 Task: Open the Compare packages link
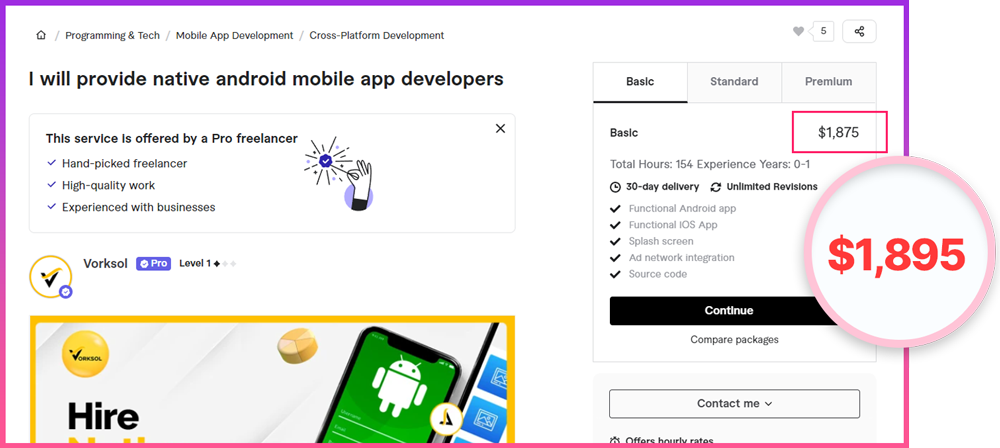point(734,340)
